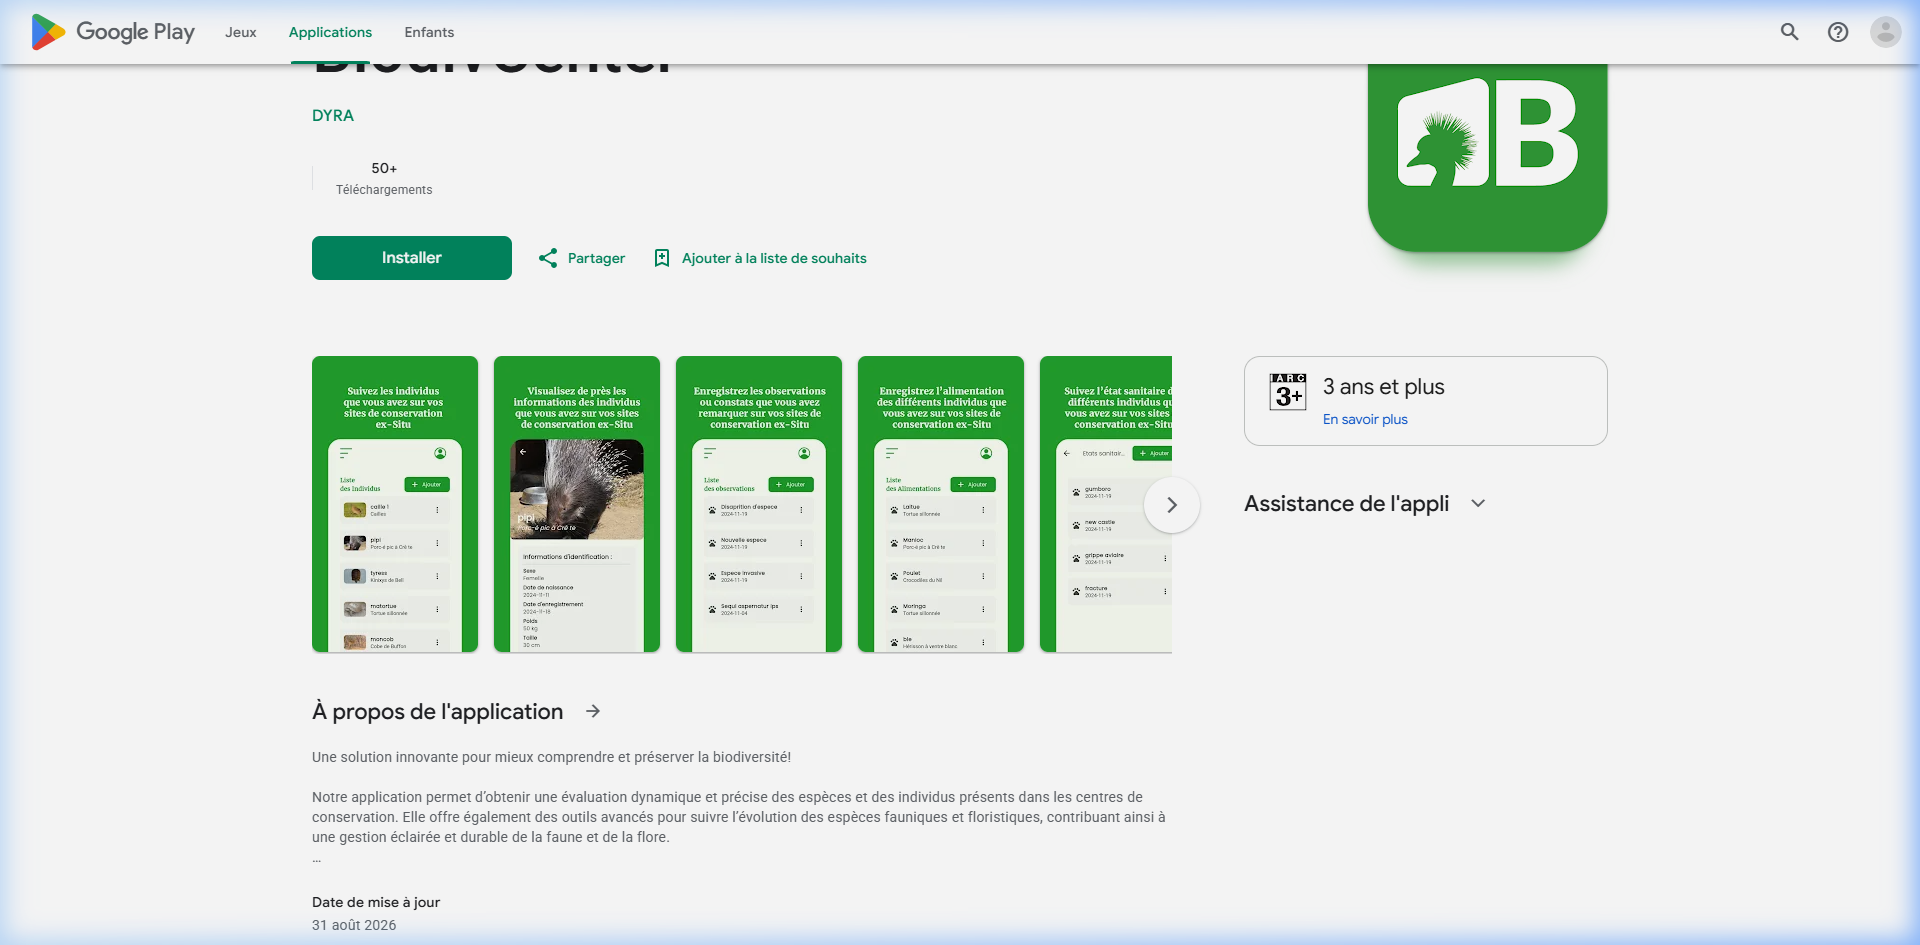Go to the Enfants tab

coord(429,32)
